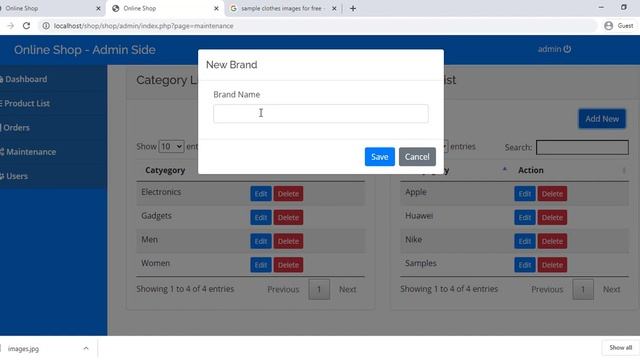The height and width of the screenshot is (360, 640).
Task: Delete the Men category
Action: [x=288, y=241]
